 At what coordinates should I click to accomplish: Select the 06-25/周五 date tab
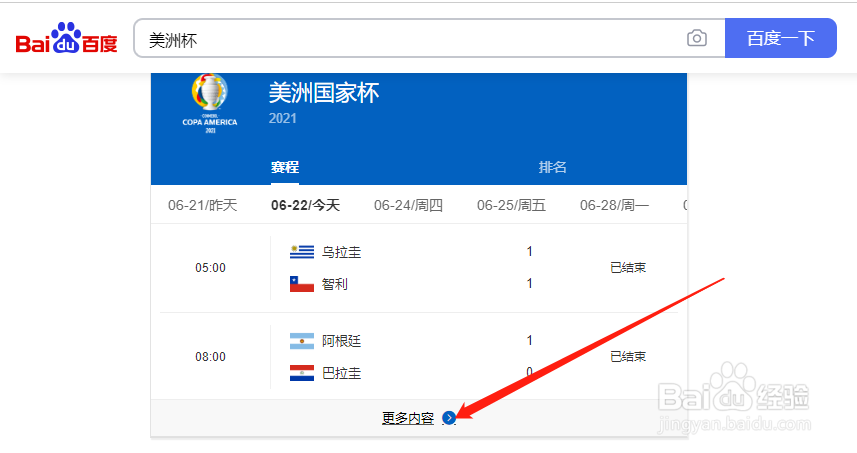coord(511,205)
